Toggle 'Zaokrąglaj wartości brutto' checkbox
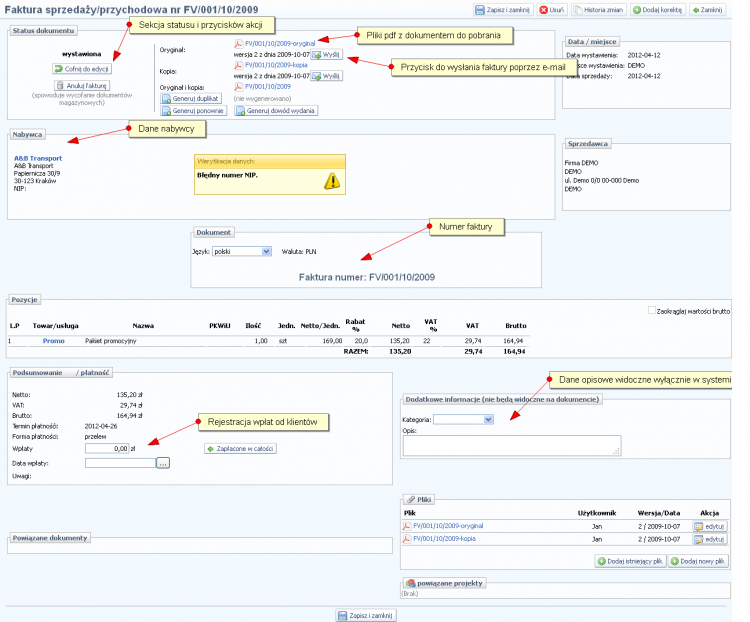 (653, 310)
